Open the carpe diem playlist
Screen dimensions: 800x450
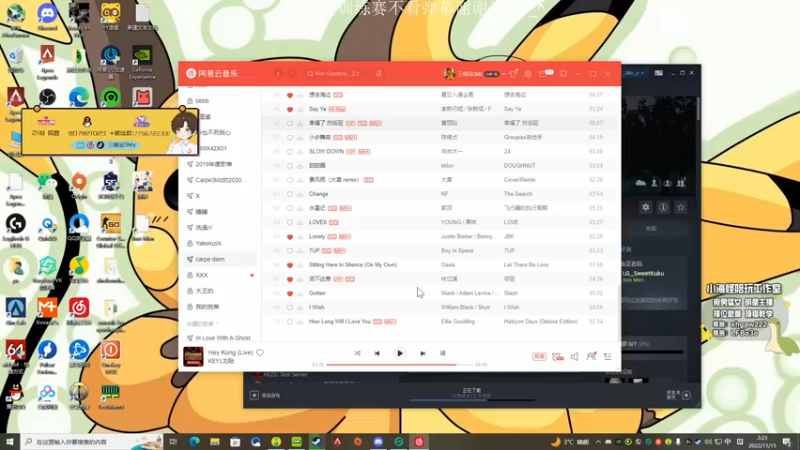tap(220, 259)
